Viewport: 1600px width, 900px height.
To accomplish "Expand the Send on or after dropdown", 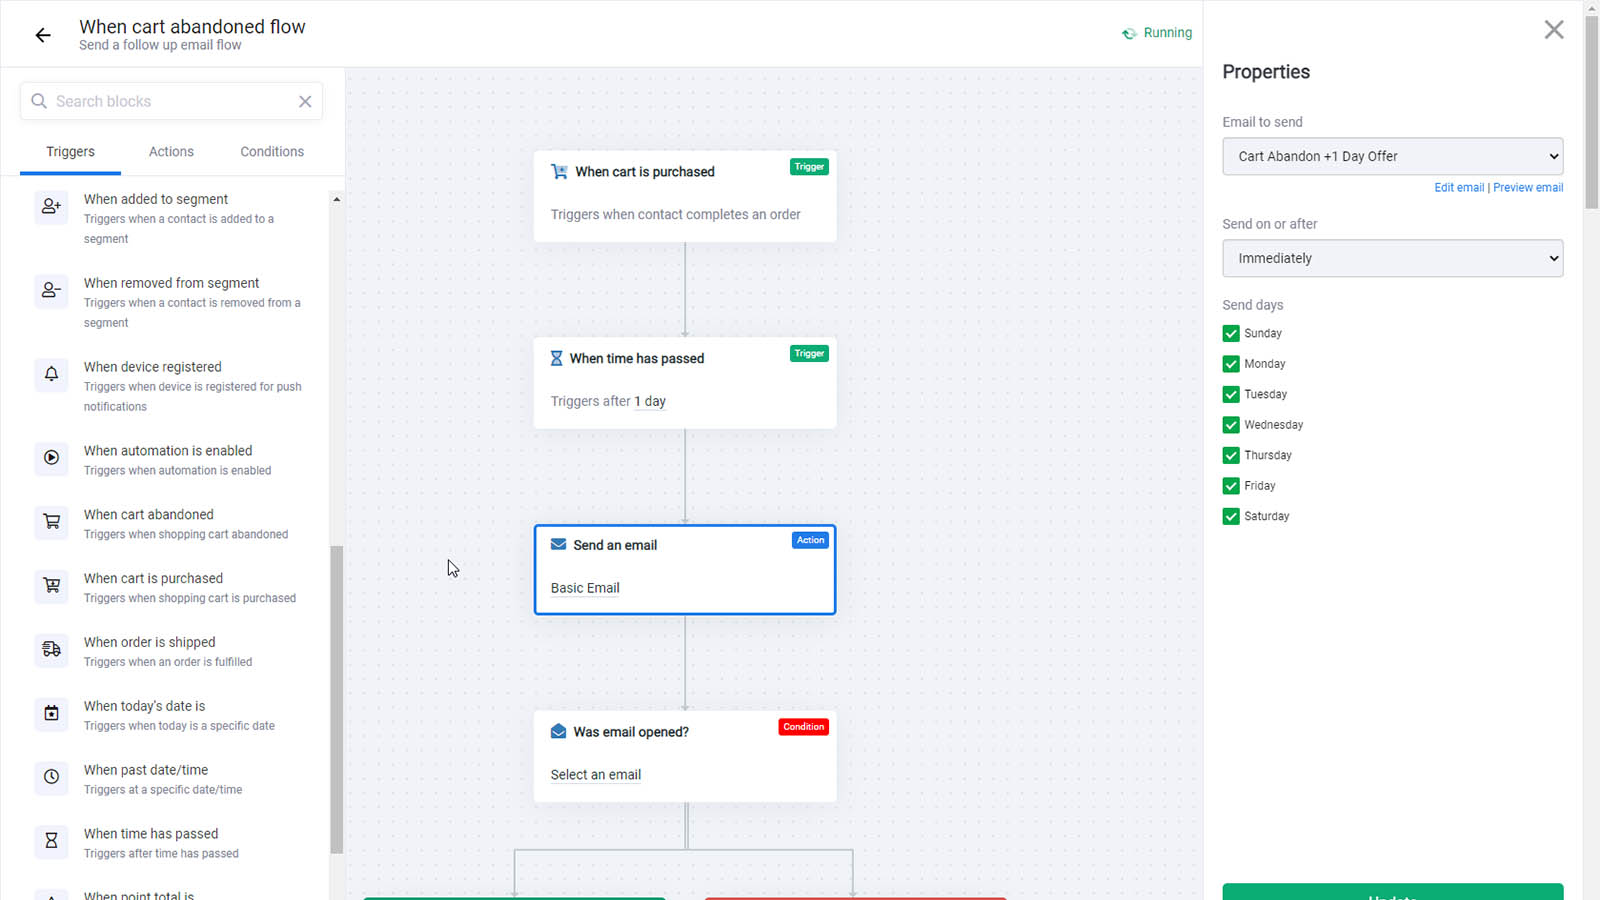I will [1392, 258].
